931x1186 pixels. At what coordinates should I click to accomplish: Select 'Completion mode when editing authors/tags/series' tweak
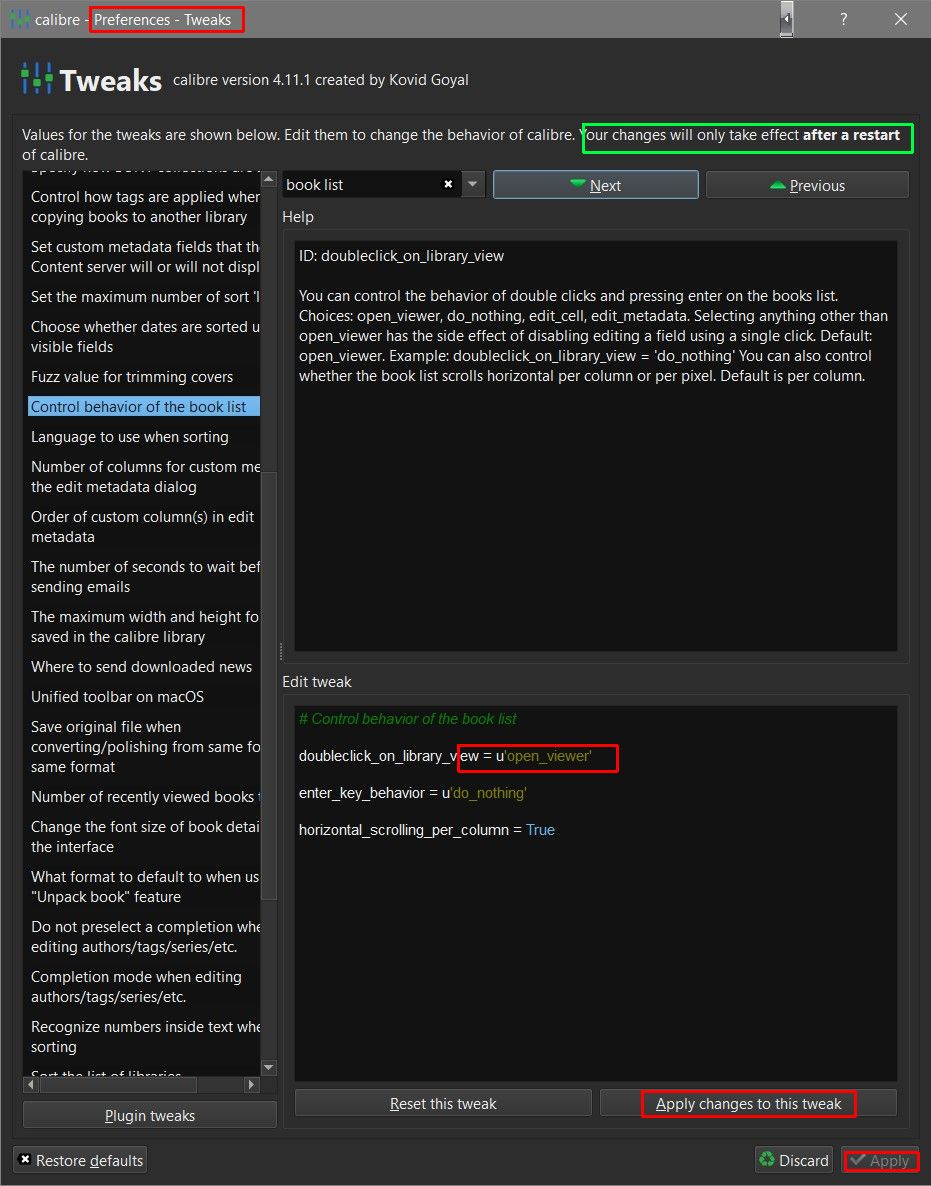click(x=144, y=986)
